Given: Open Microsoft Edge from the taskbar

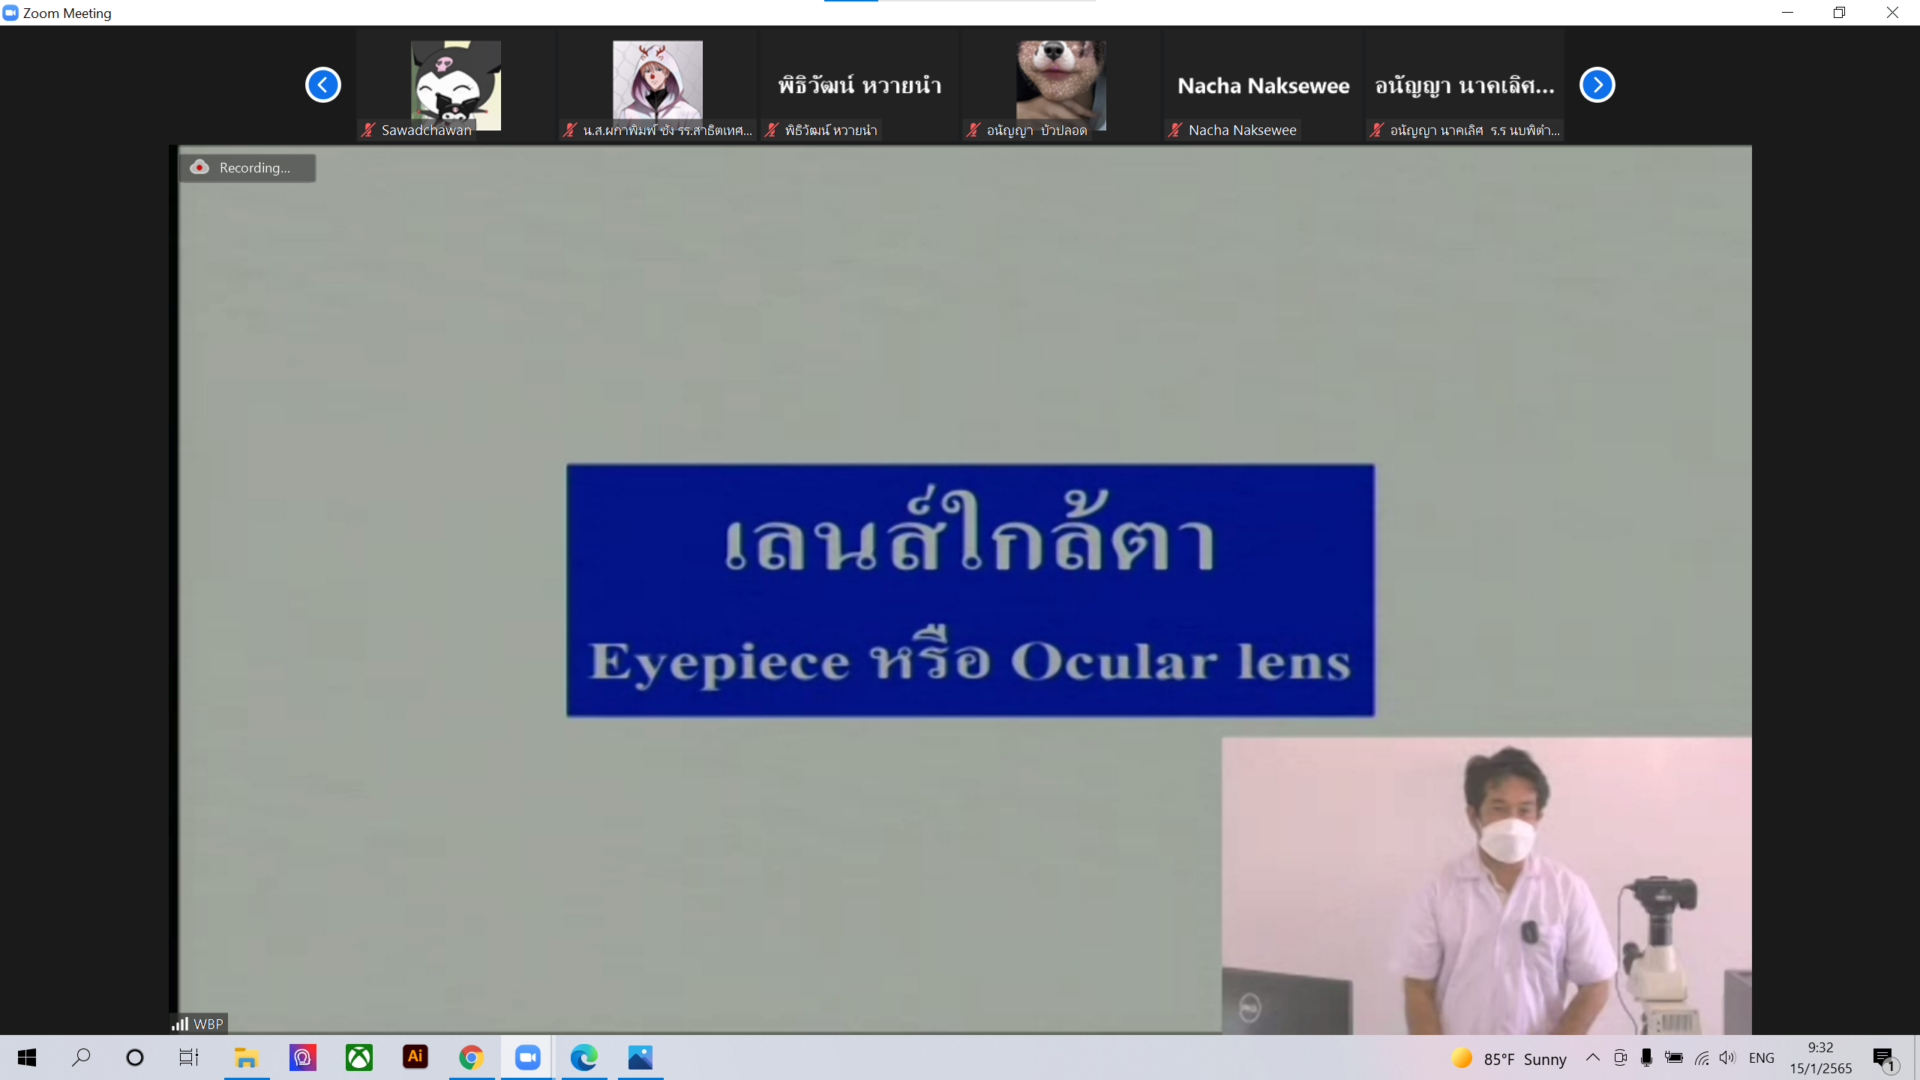Looking at the screenshot, I should point(584,1057).
